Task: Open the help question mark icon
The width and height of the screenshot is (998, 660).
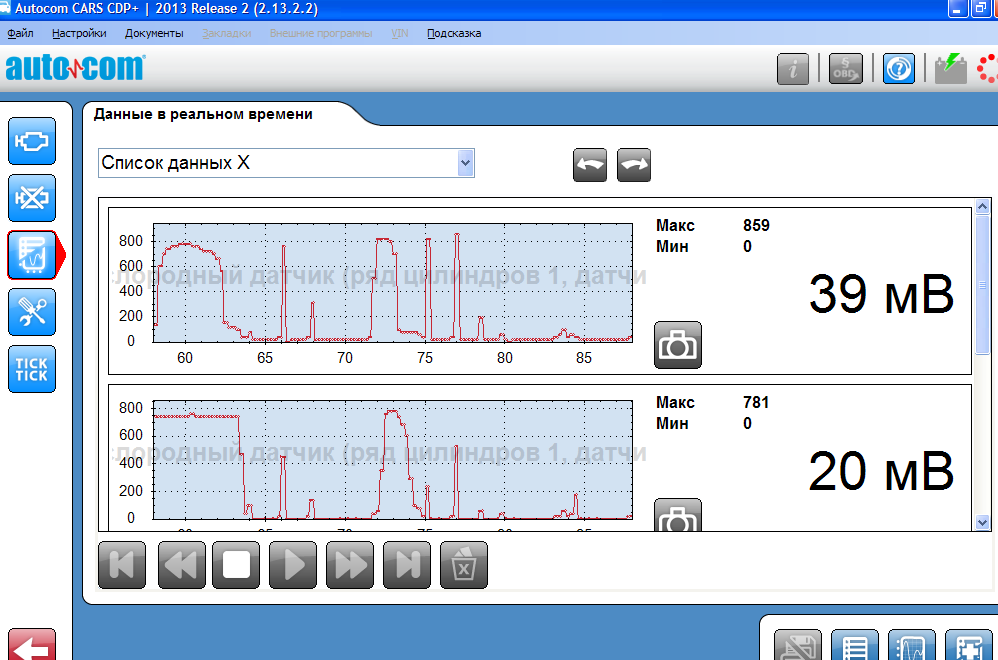Action: (x=898, y=68)
